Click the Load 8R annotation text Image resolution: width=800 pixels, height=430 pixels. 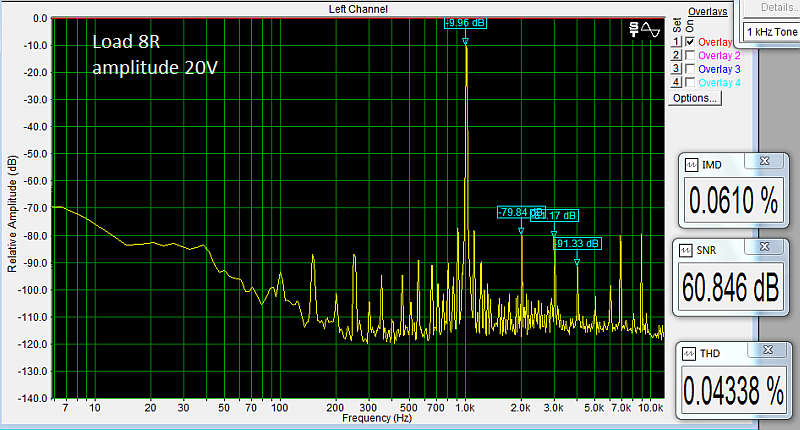click(126, 42)
